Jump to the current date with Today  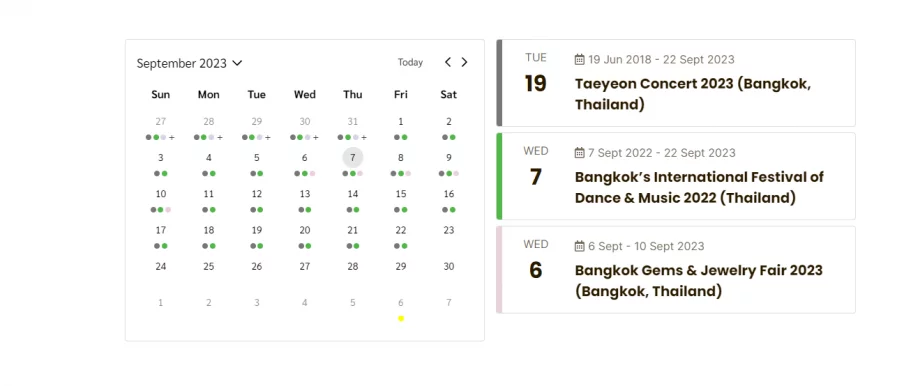click(410, 62)
